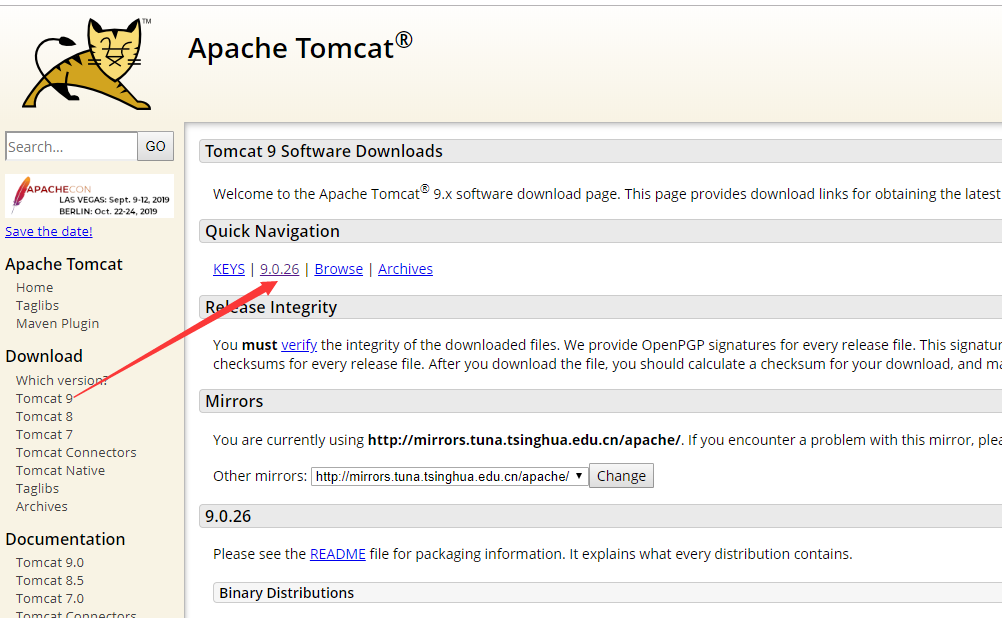Select Tomcat 7 download link
The width and height of the screenshot is (1002, 618).
44,434
